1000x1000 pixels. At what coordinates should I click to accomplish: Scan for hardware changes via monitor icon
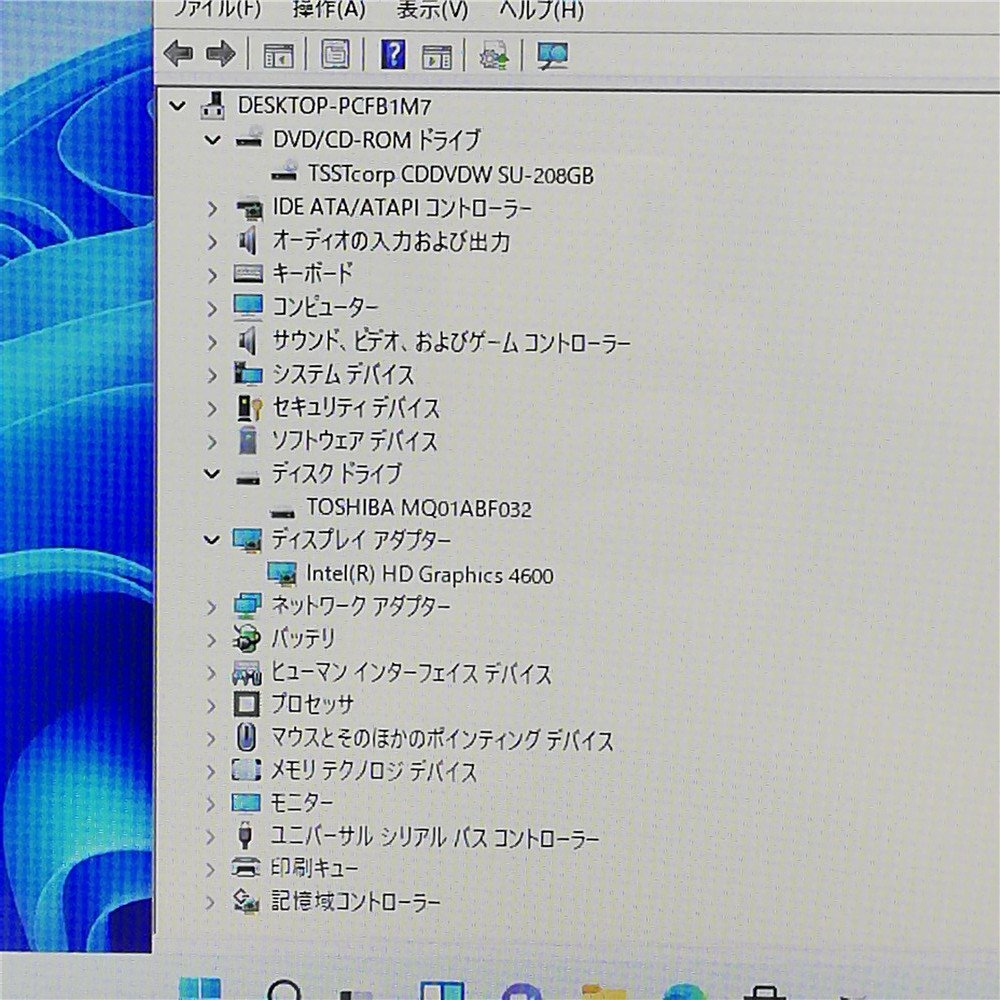pyautogui.click(x=552, y=55)
